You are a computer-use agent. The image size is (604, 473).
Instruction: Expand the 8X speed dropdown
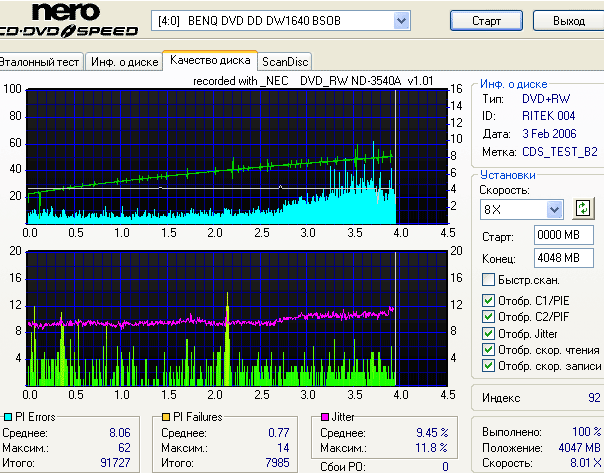pyautogui.click(x=554, y=210)
